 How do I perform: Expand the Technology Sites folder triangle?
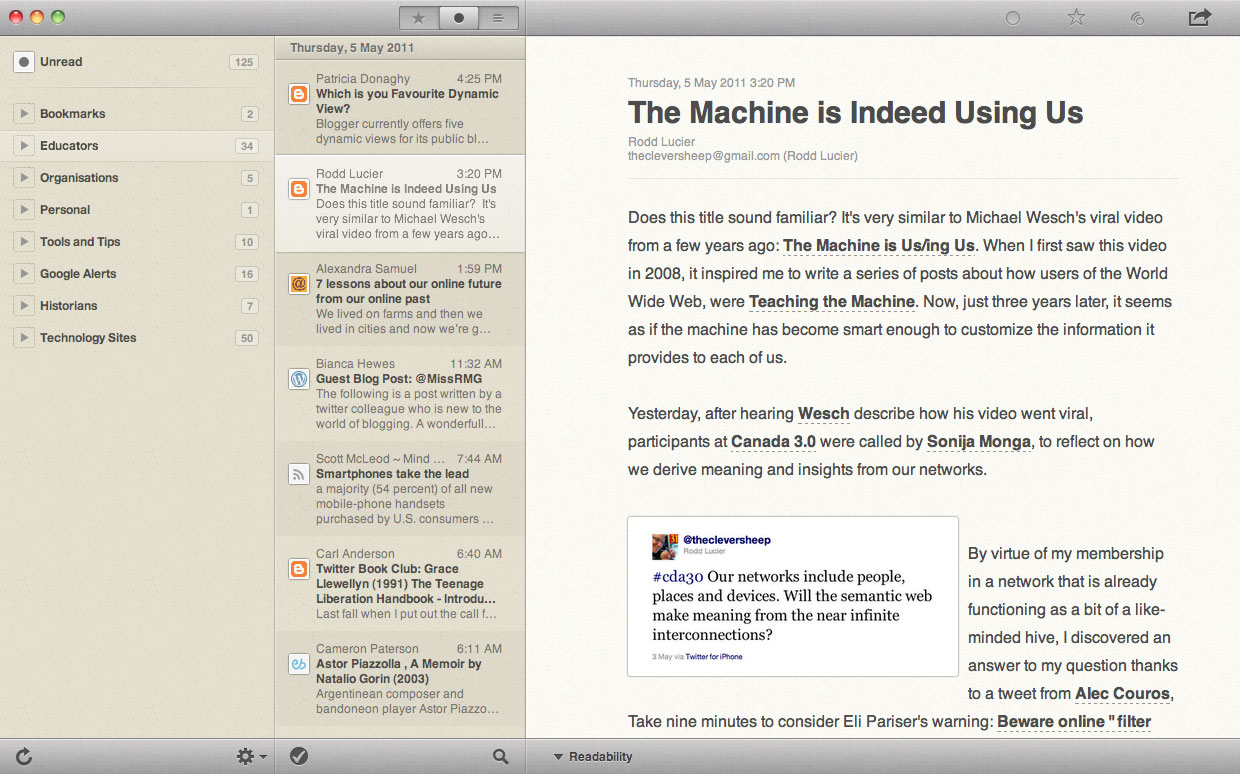coord(24,338)
